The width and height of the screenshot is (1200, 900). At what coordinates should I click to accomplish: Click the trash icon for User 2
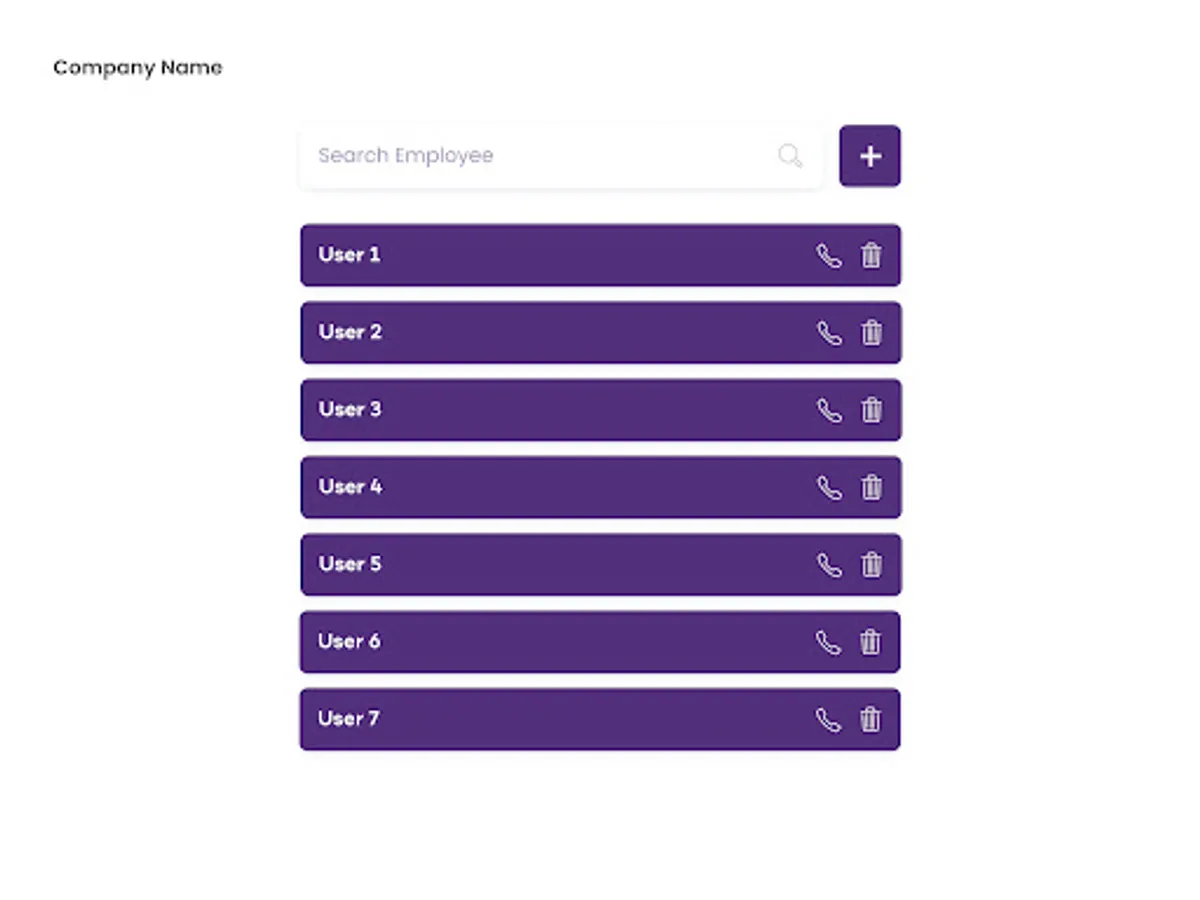tap(871, 333)
